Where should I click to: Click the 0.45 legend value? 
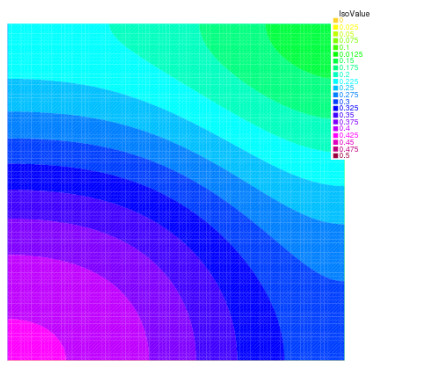pos(347,142)
